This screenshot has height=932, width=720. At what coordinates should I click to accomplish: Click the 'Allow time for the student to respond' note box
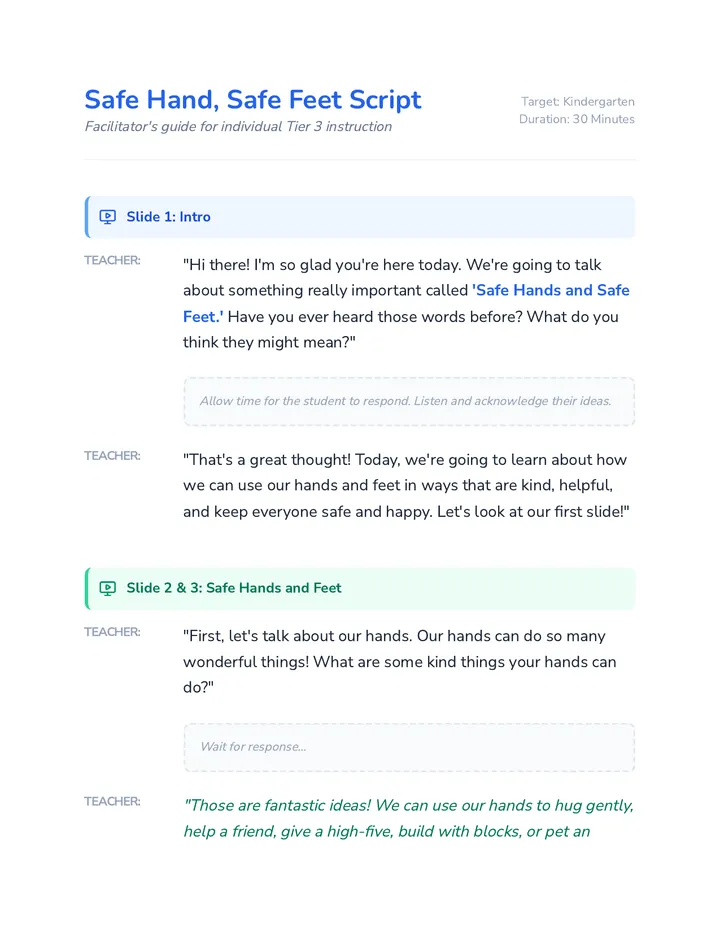pos(409,401)
